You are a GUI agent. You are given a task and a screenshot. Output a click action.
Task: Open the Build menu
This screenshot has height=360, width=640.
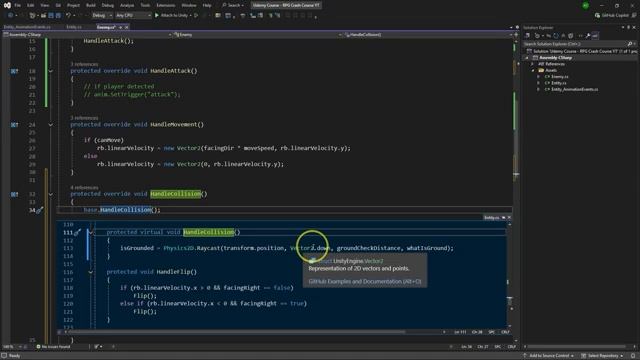(x=91, y=5)
